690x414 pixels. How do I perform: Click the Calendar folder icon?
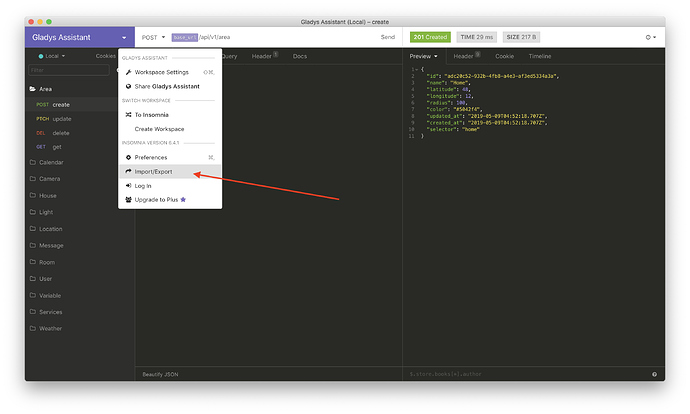pos(33,162)
